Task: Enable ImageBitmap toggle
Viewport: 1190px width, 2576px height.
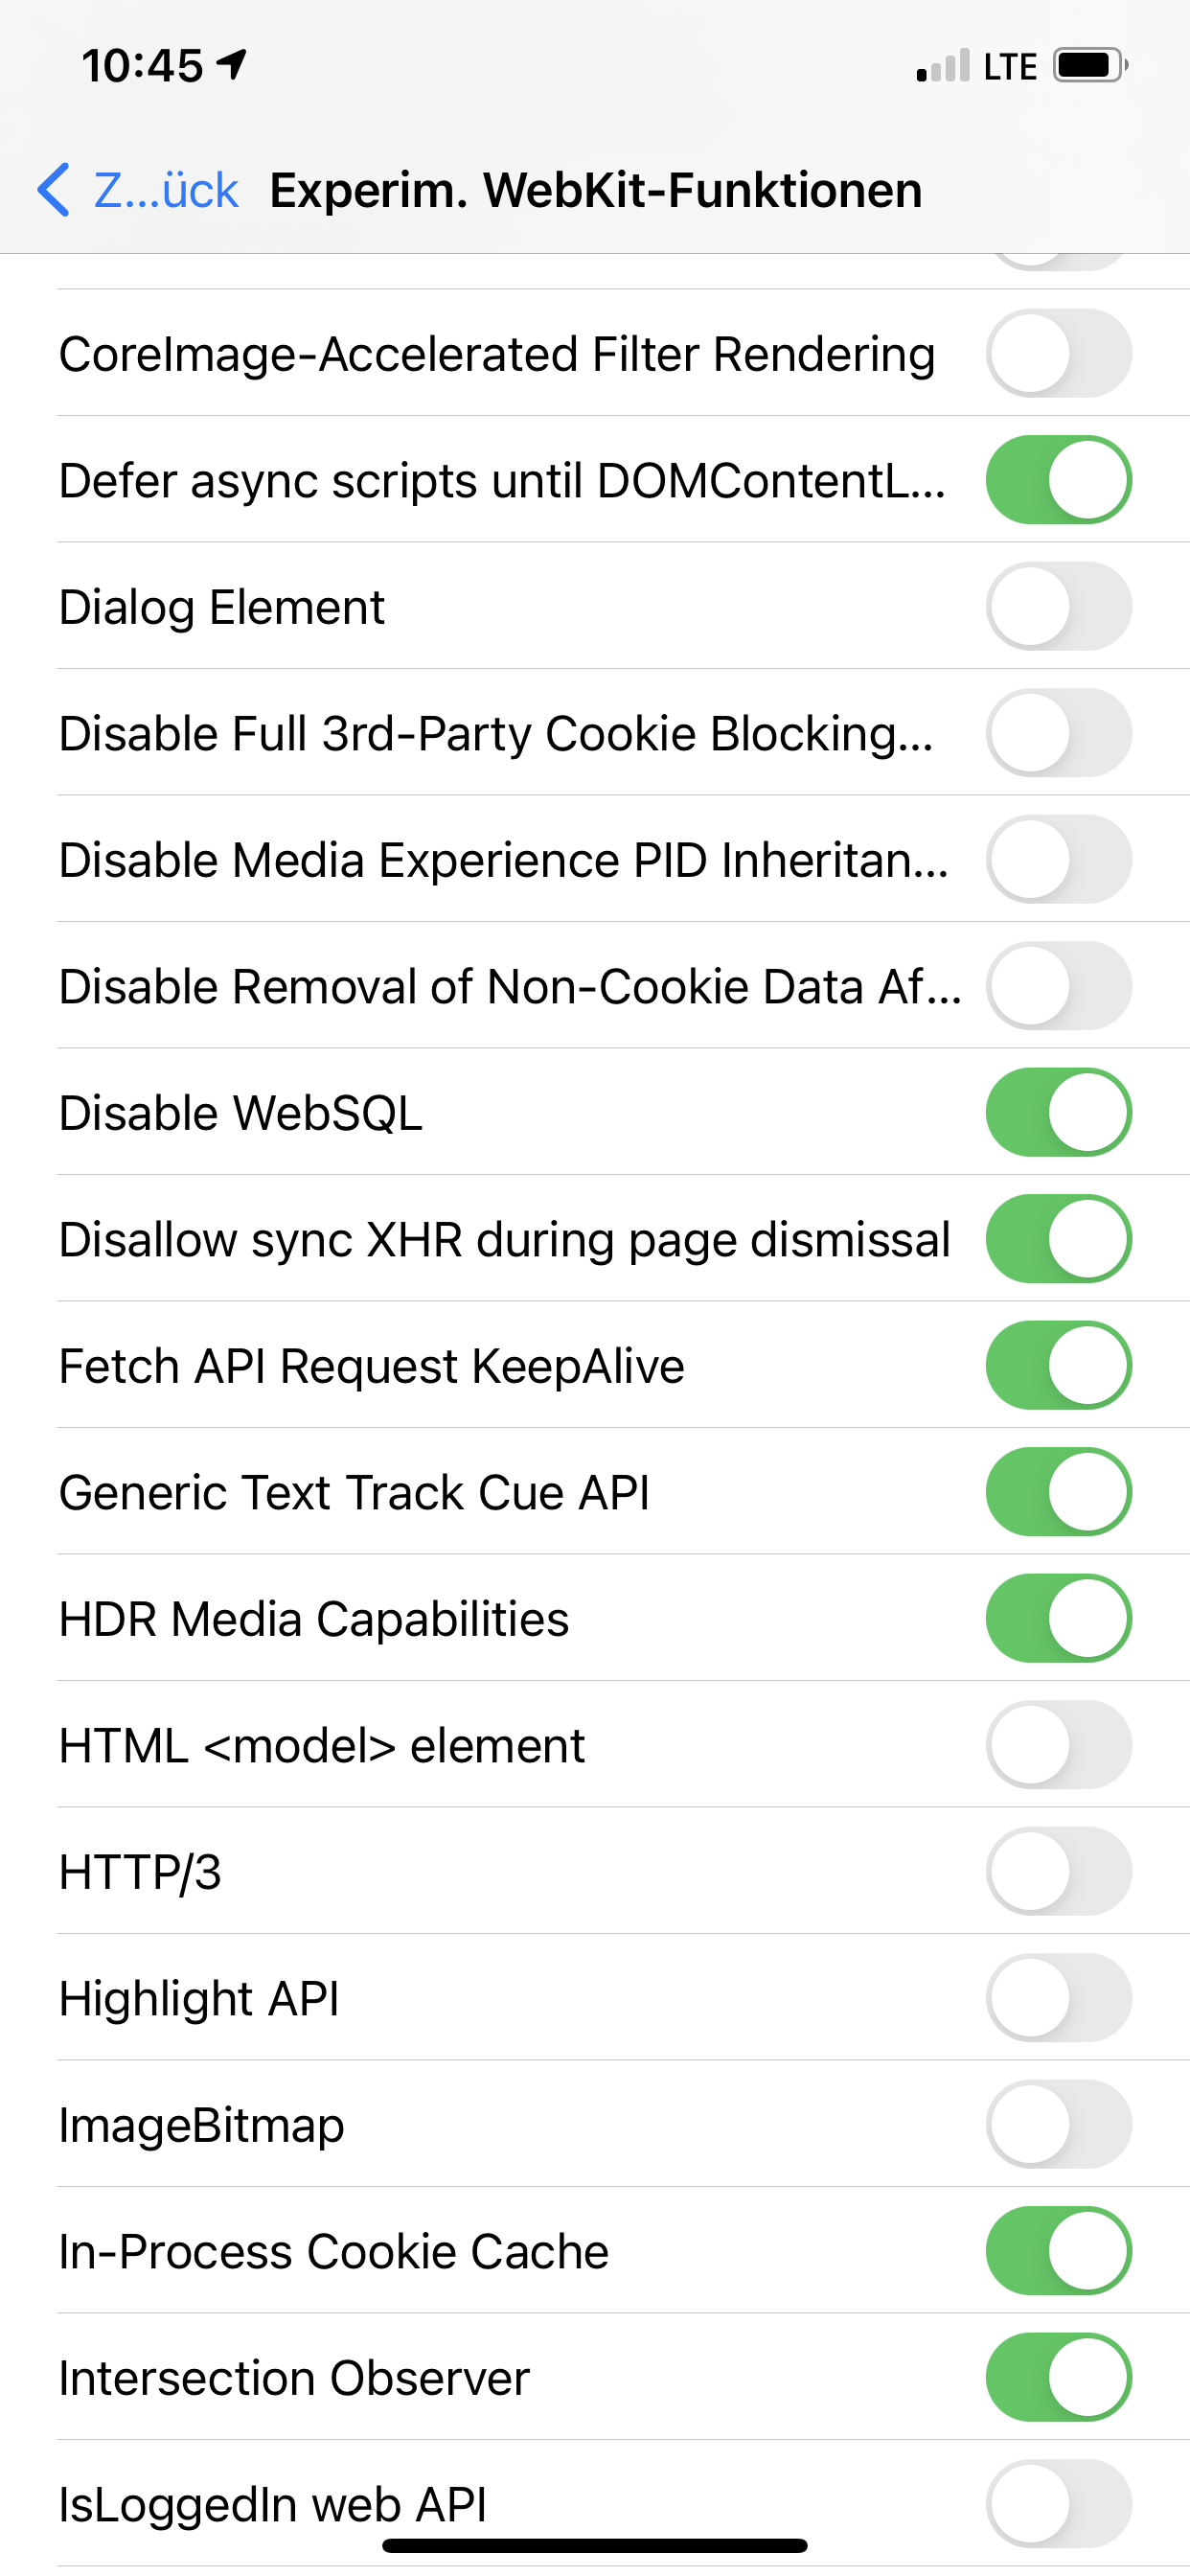Action: (x=1058, y=2124)
